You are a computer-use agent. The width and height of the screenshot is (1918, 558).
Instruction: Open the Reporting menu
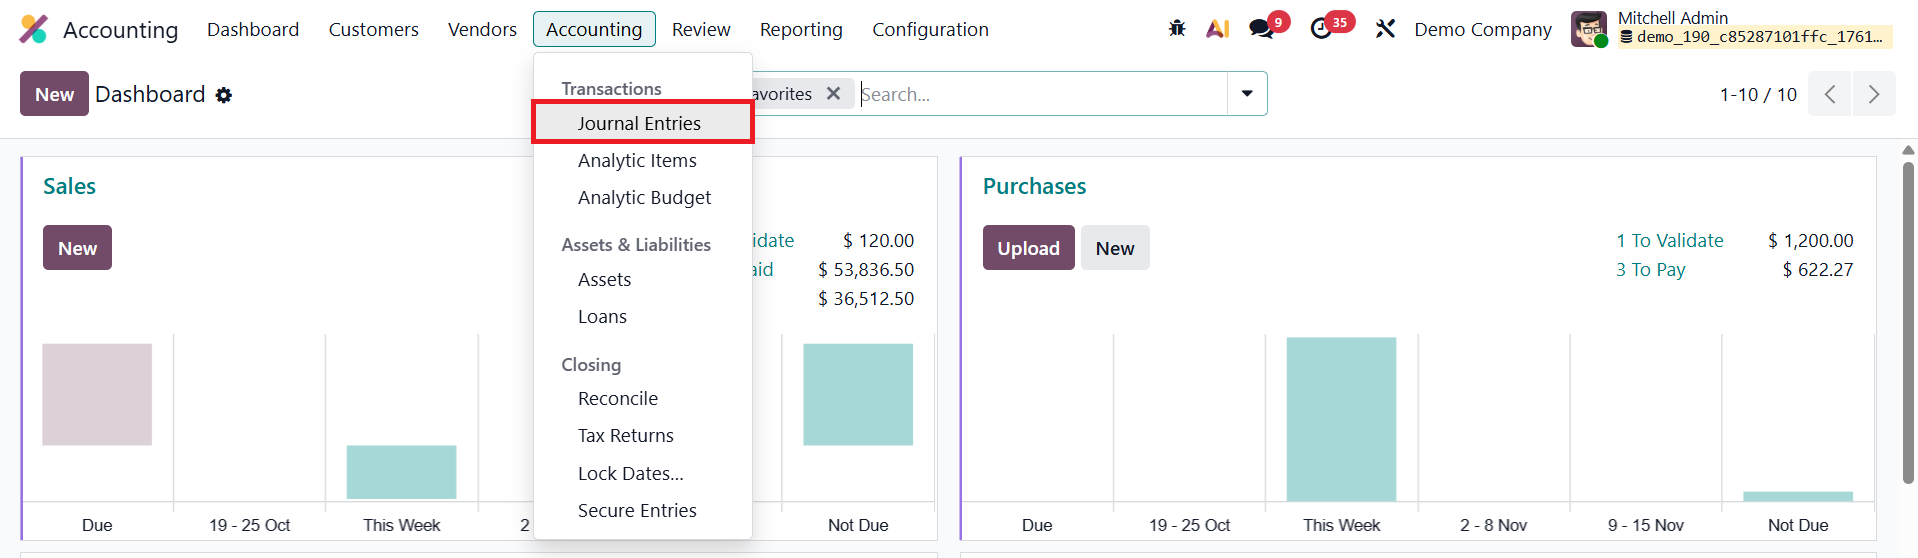[800, 30]
